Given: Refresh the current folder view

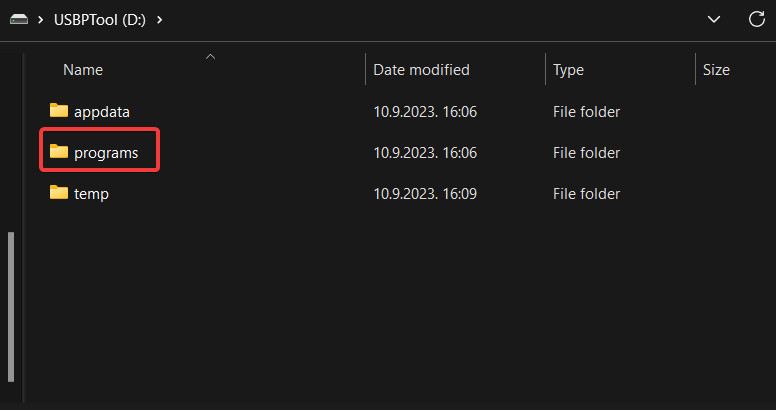Looking at the screenshot, I should coord(757,19).
